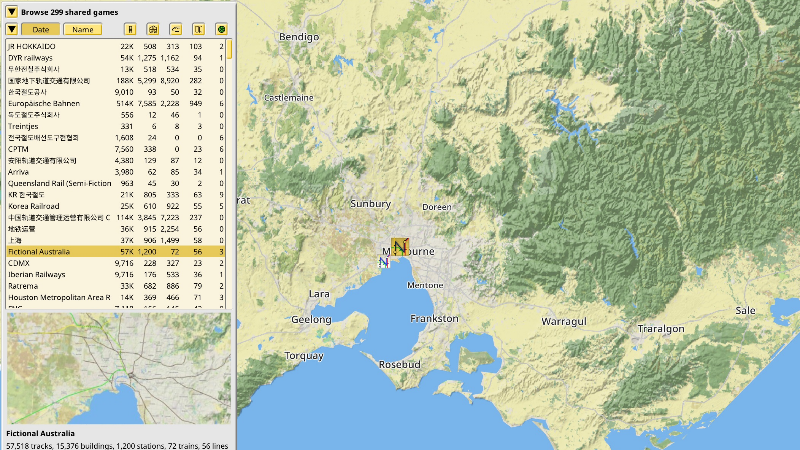Open the dropdown arrow beside Date button
800x450 pixels.
coord(11,29)
